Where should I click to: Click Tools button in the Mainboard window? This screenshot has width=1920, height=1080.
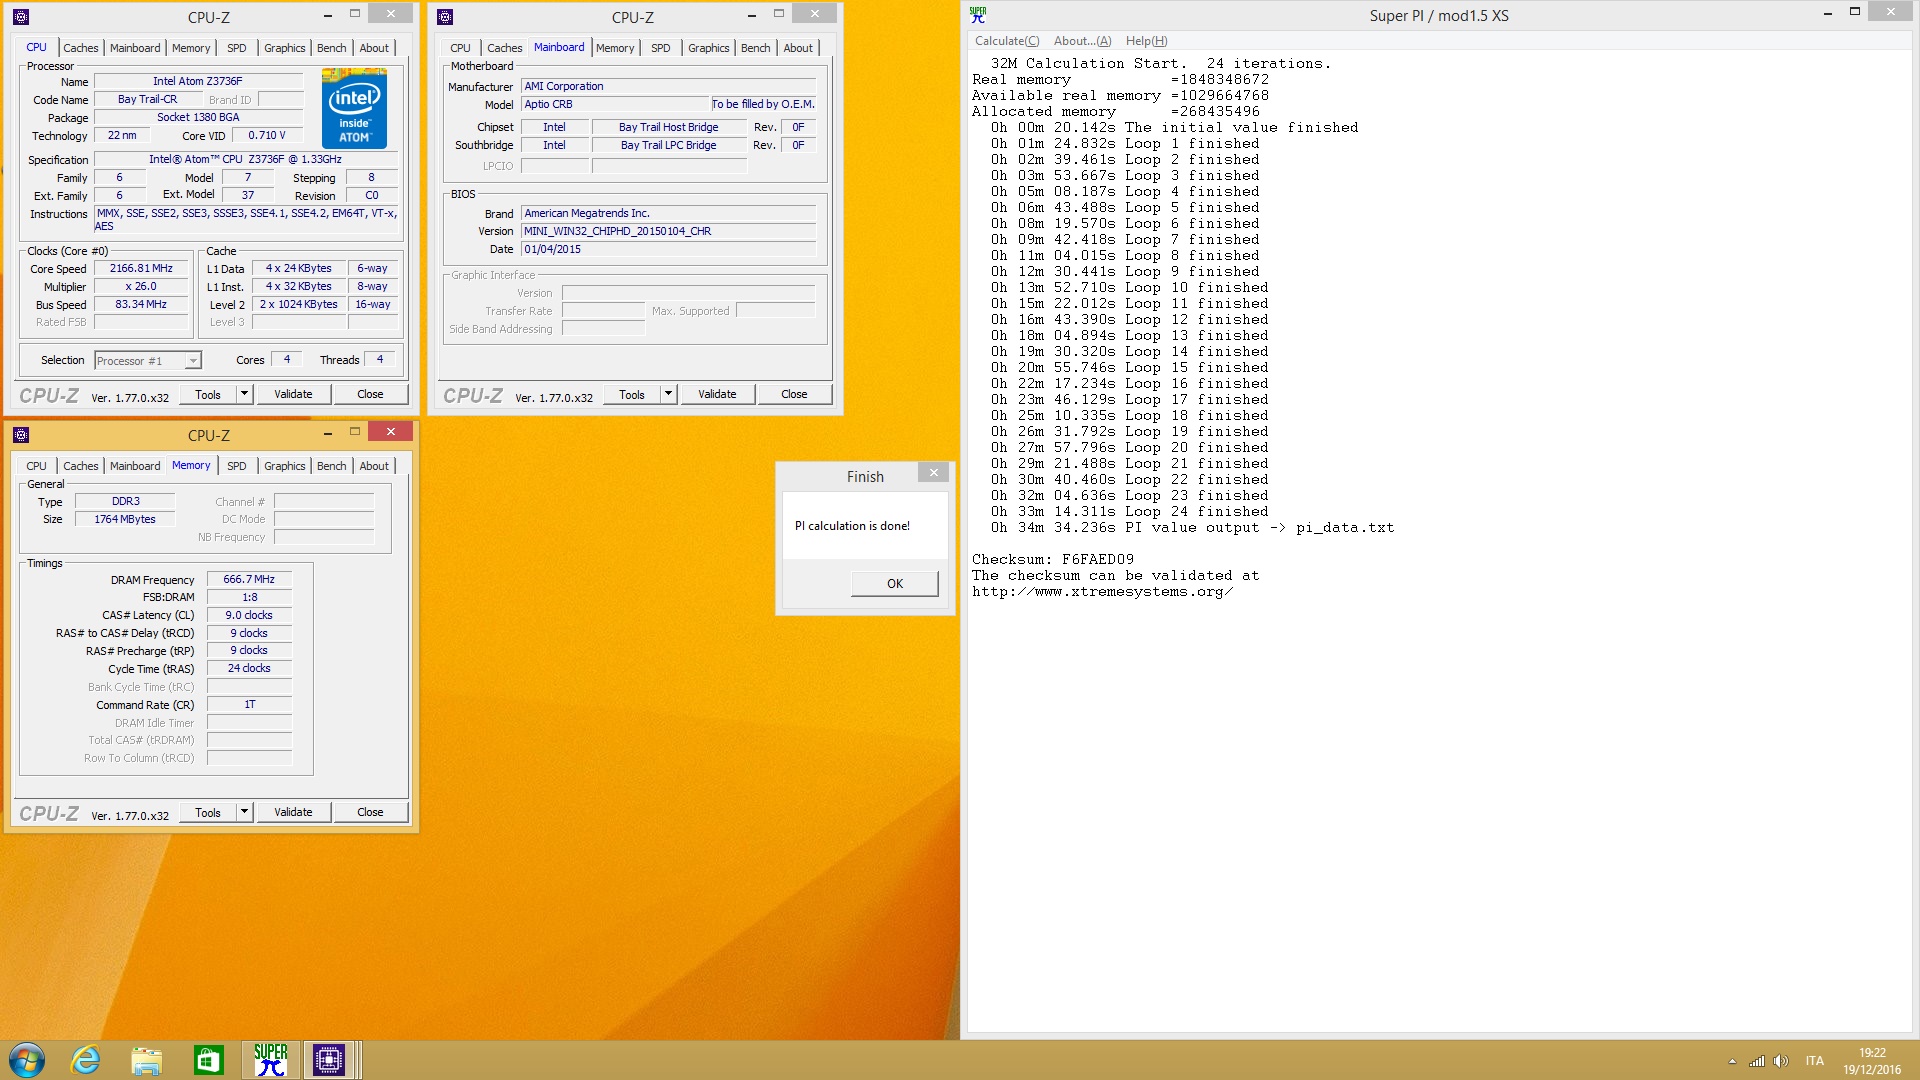[632, 394]
